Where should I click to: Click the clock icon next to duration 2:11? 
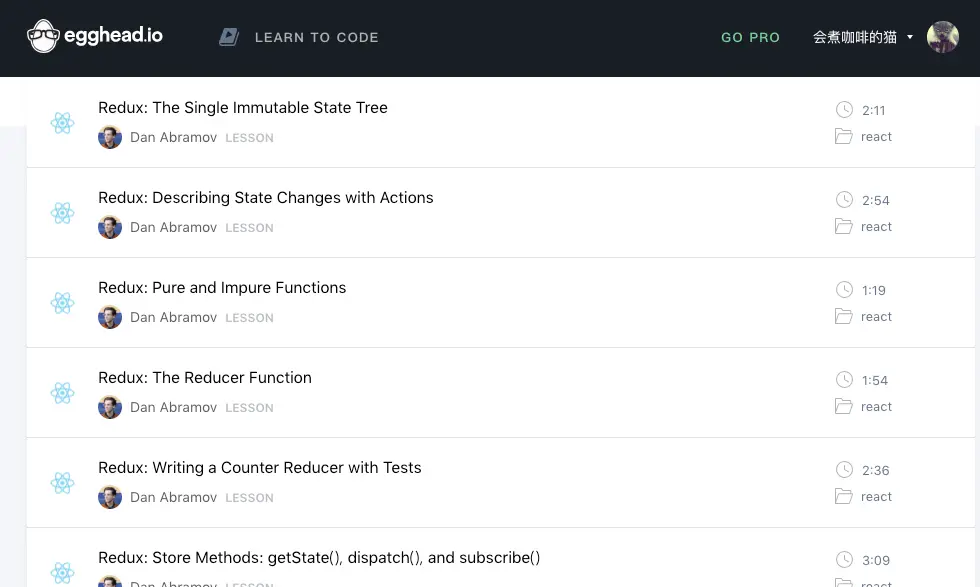(x=843, y=110)
